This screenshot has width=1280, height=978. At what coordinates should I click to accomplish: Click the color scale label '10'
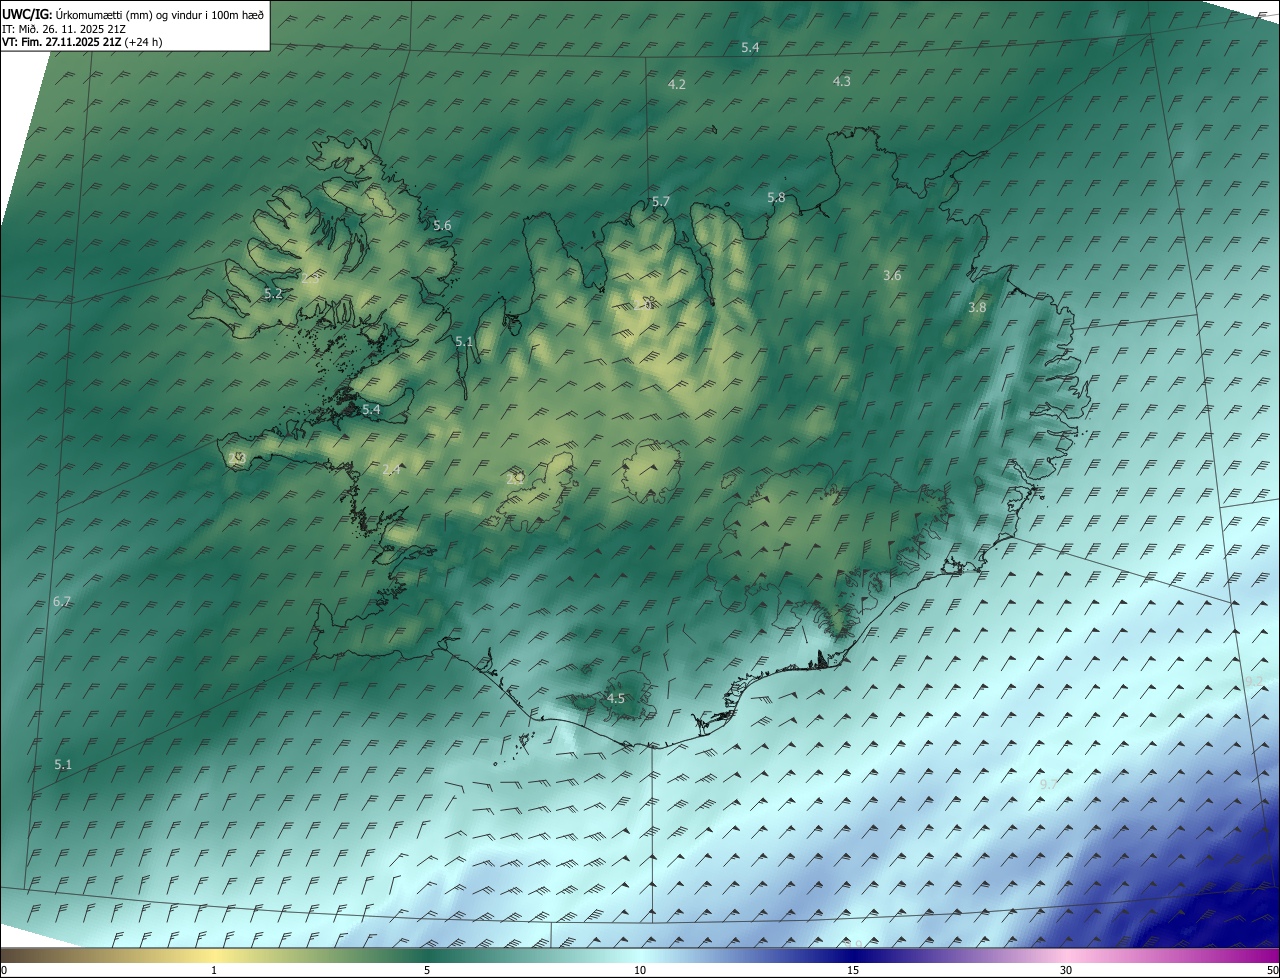(x=640, y=970)
